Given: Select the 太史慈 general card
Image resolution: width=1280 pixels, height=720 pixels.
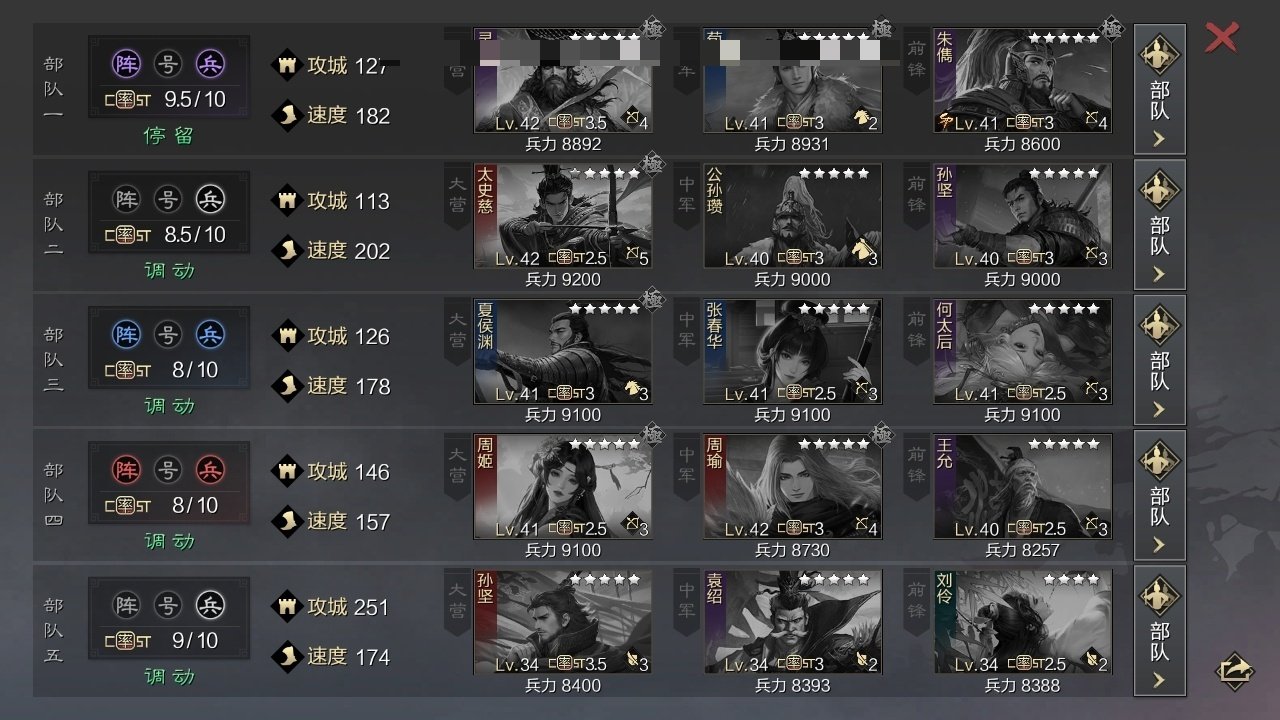Looking at the screenshot, I should tap(563, 216).
